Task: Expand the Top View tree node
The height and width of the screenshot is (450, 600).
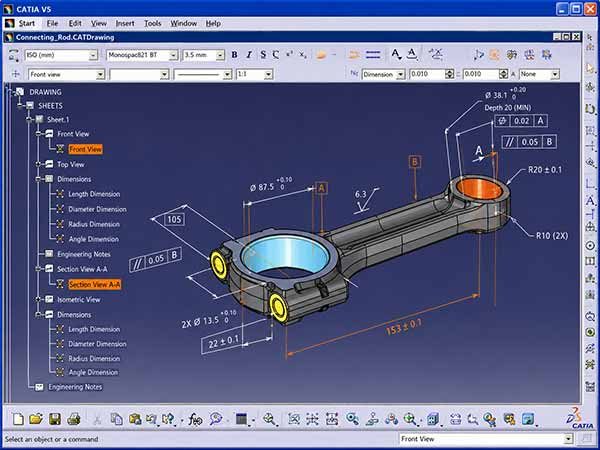Action: point(39,164)
